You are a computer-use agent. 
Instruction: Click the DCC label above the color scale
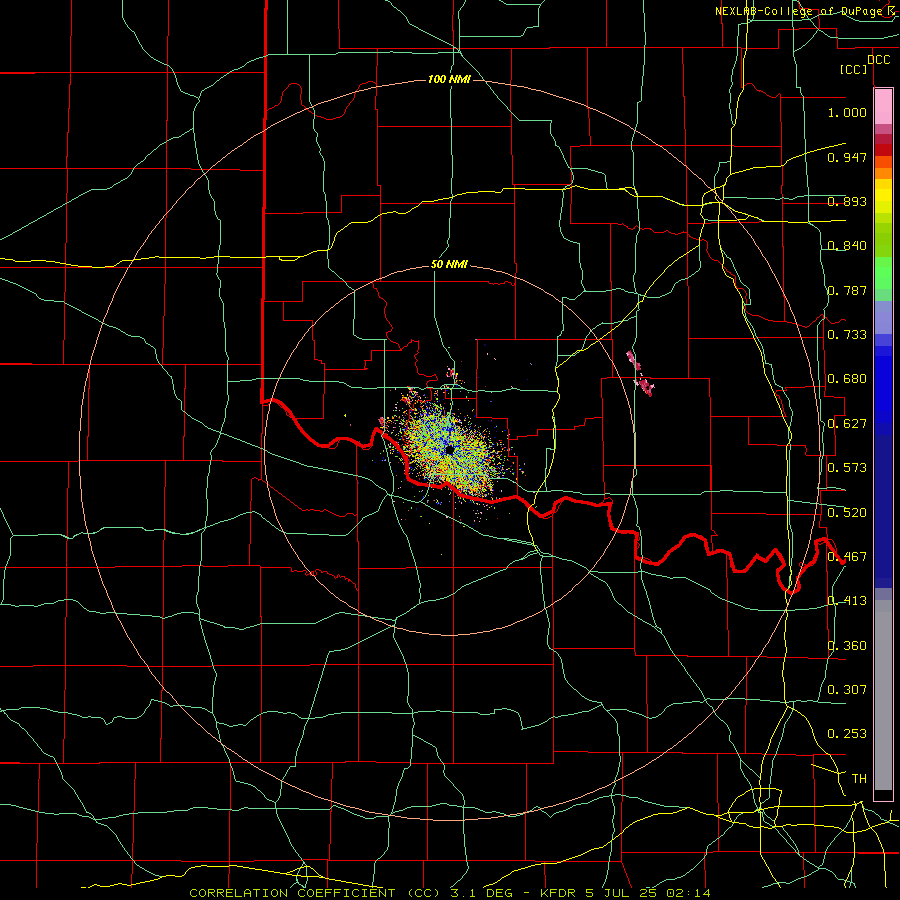(878, 59)
